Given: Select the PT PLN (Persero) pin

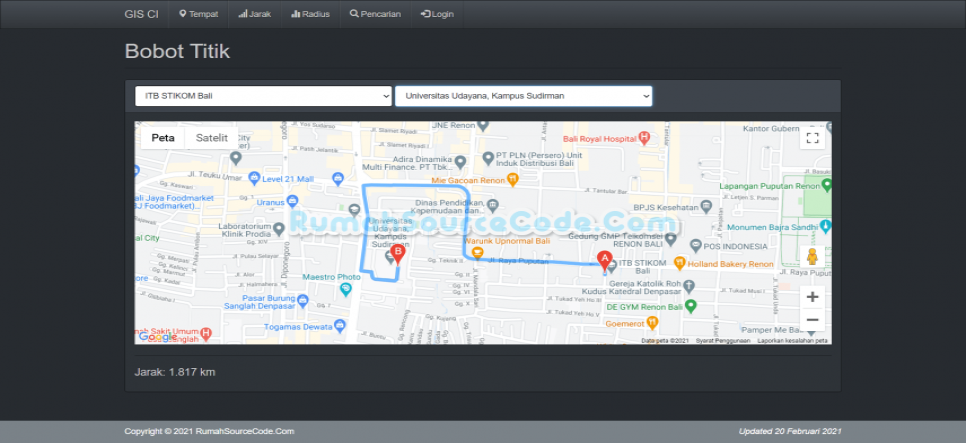Looking at the screenshot, I should point(488,160).
